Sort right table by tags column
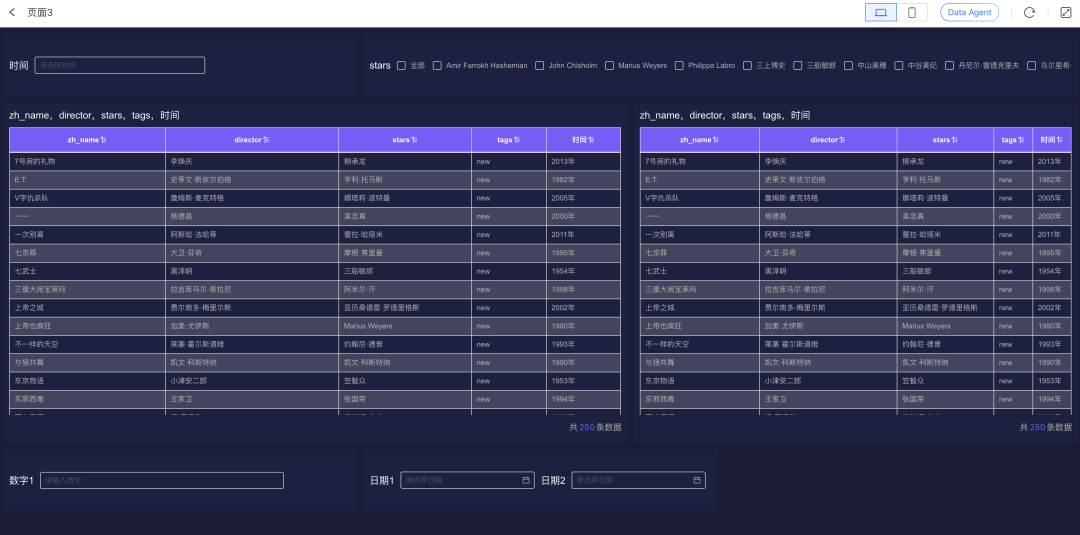Viewport: 1080px width, 535px height. (1021, 140)
